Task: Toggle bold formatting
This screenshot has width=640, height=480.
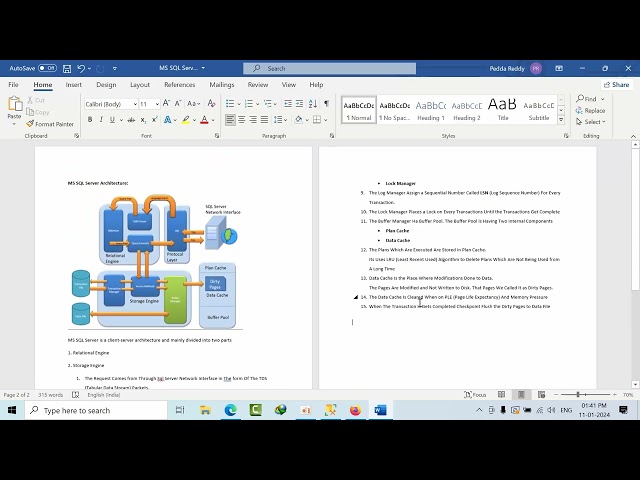Action: click(90, 120)
